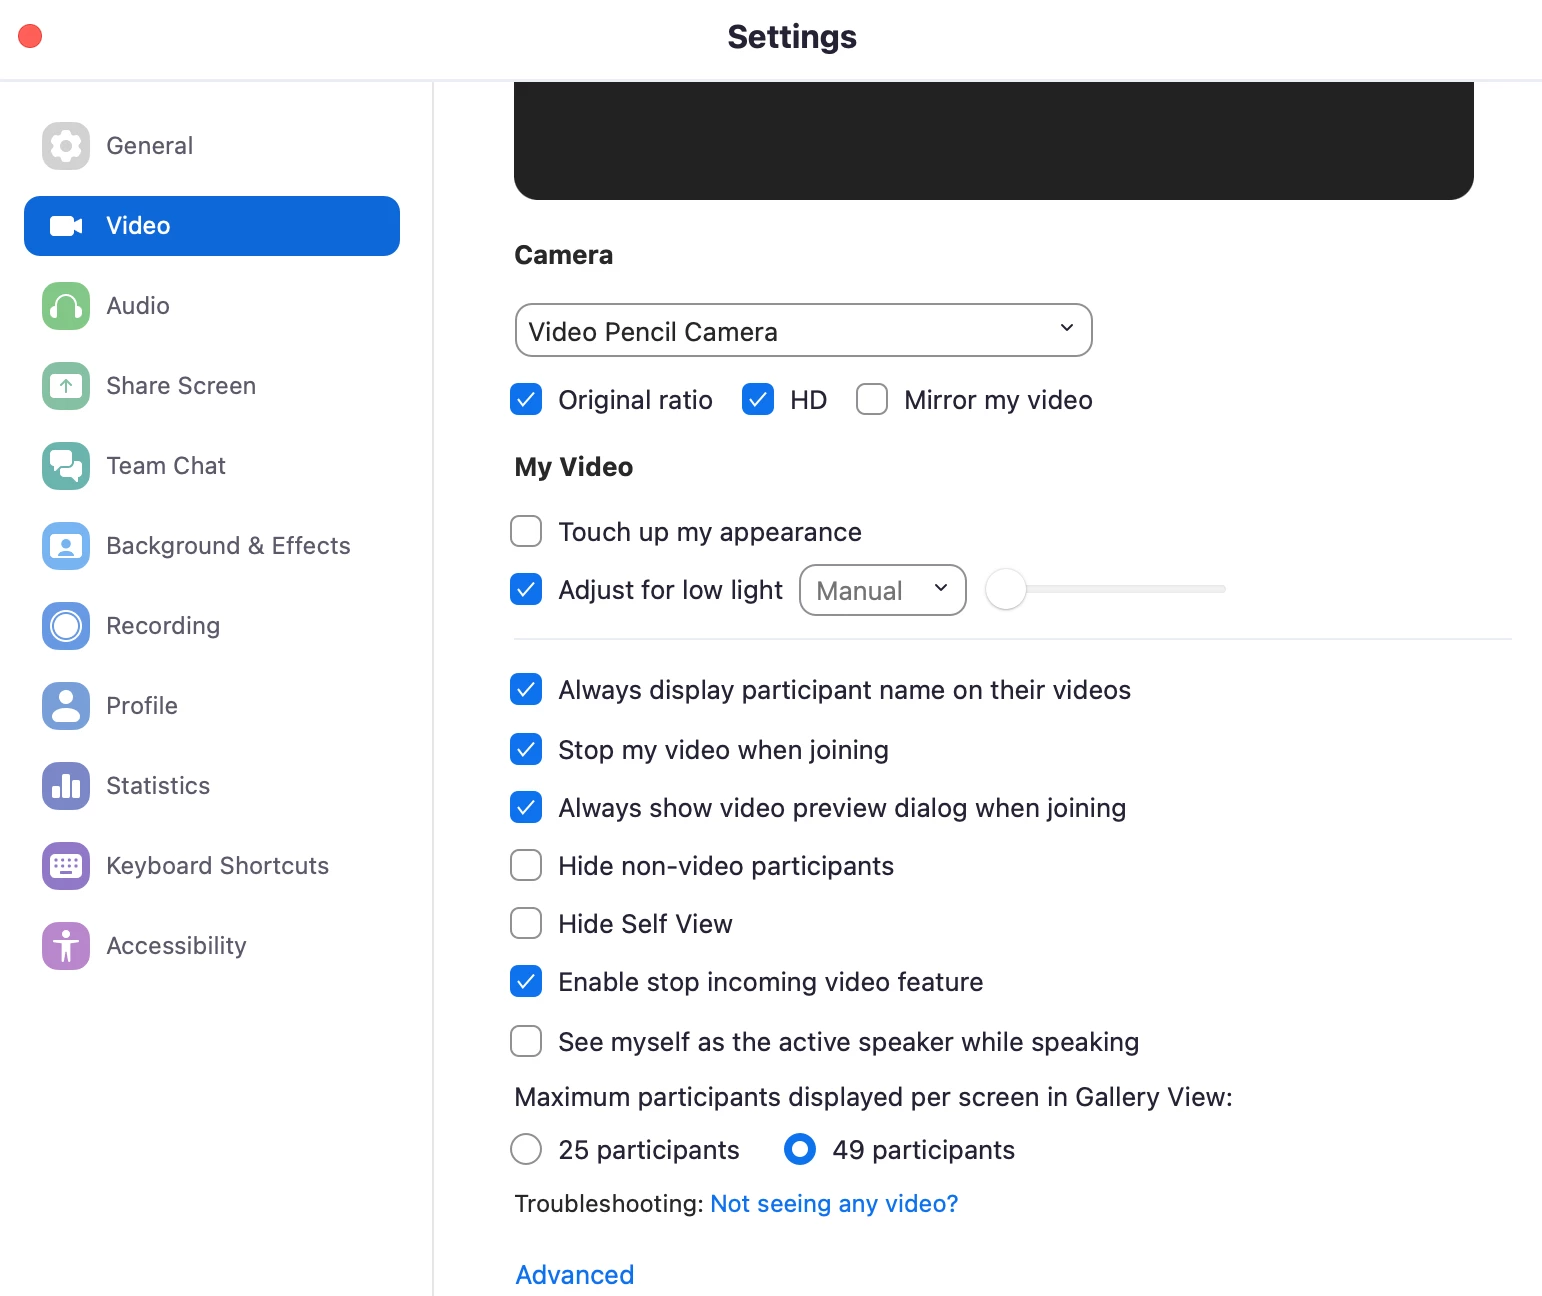
Task: Enable Mirror my video
Action: point(872,399)
